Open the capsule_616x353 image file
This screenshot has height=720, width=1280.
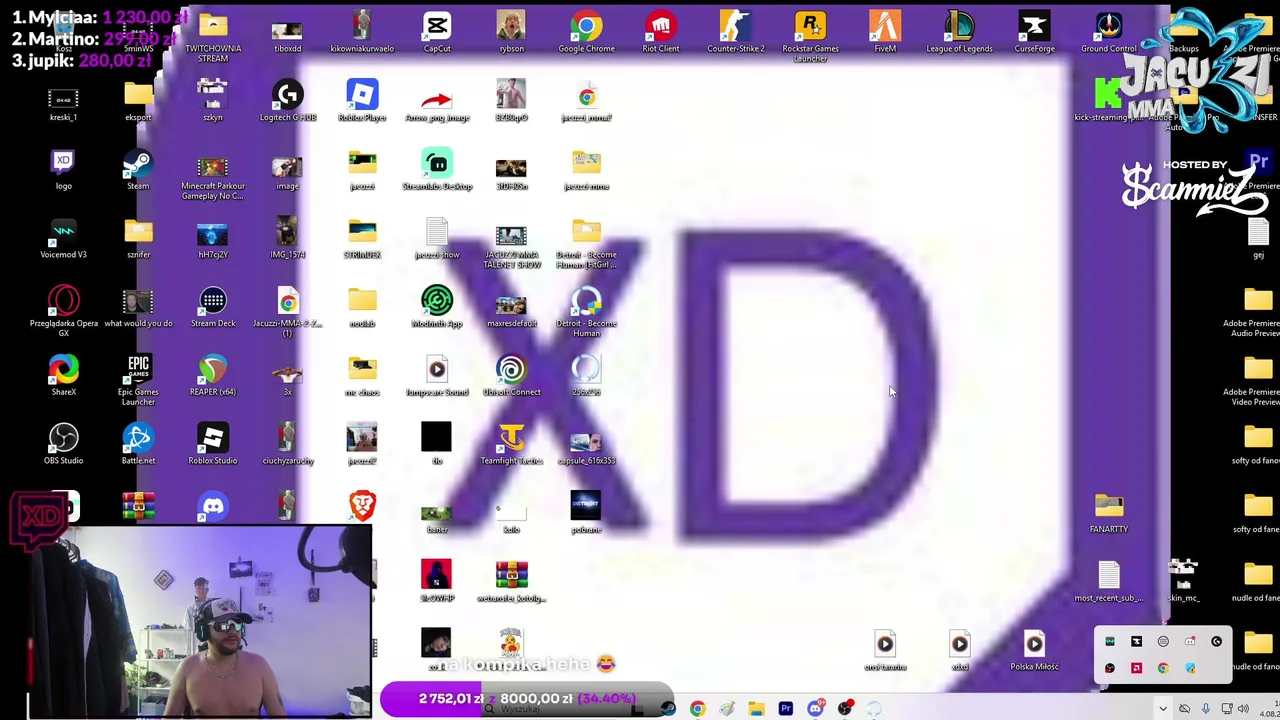point(586,445)
